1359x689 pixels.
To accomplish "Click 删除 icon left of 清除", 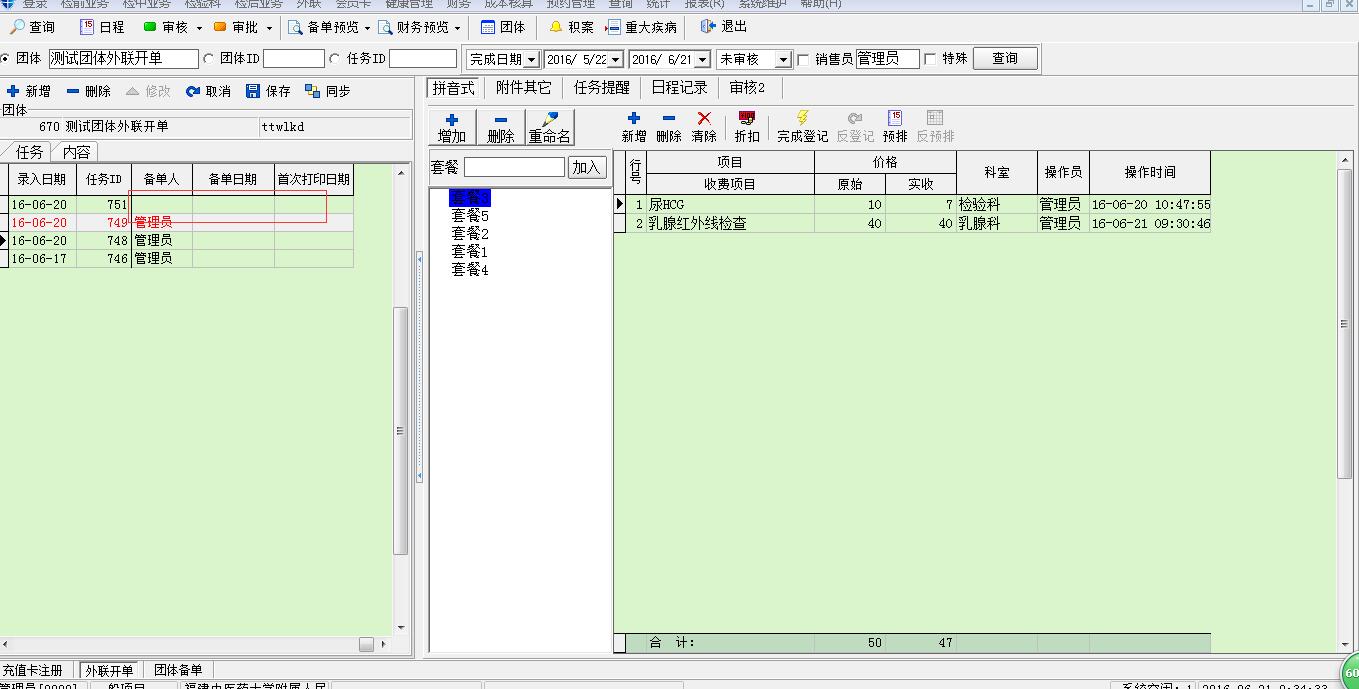I will [669, 118].
